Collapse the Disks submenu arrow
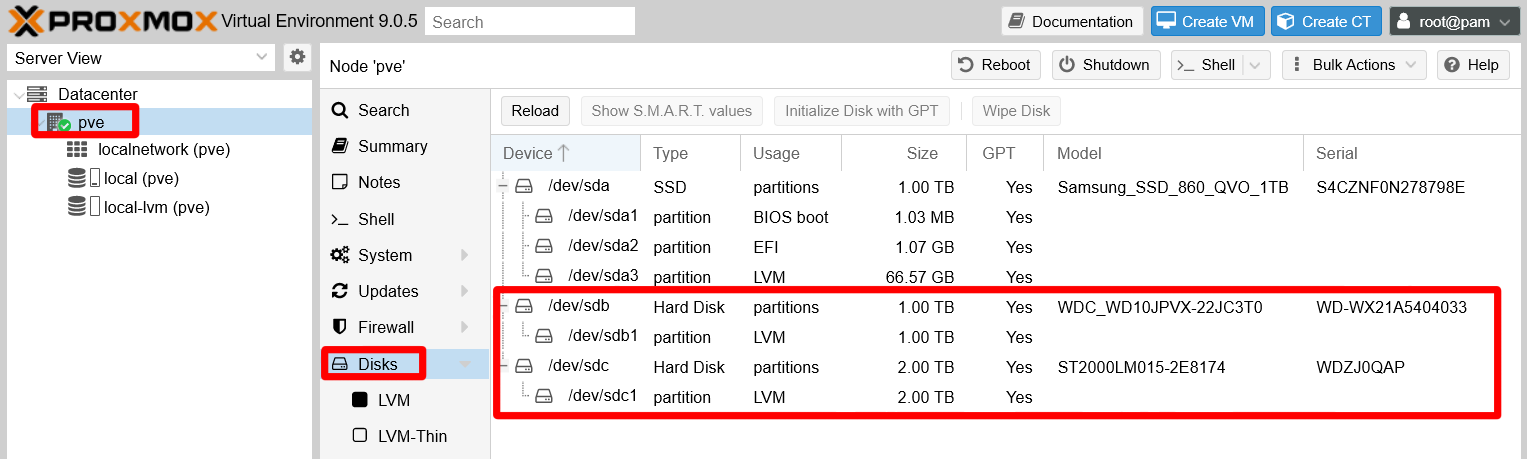The width and height of the screenshot is (1527, 459). (465, 364)
